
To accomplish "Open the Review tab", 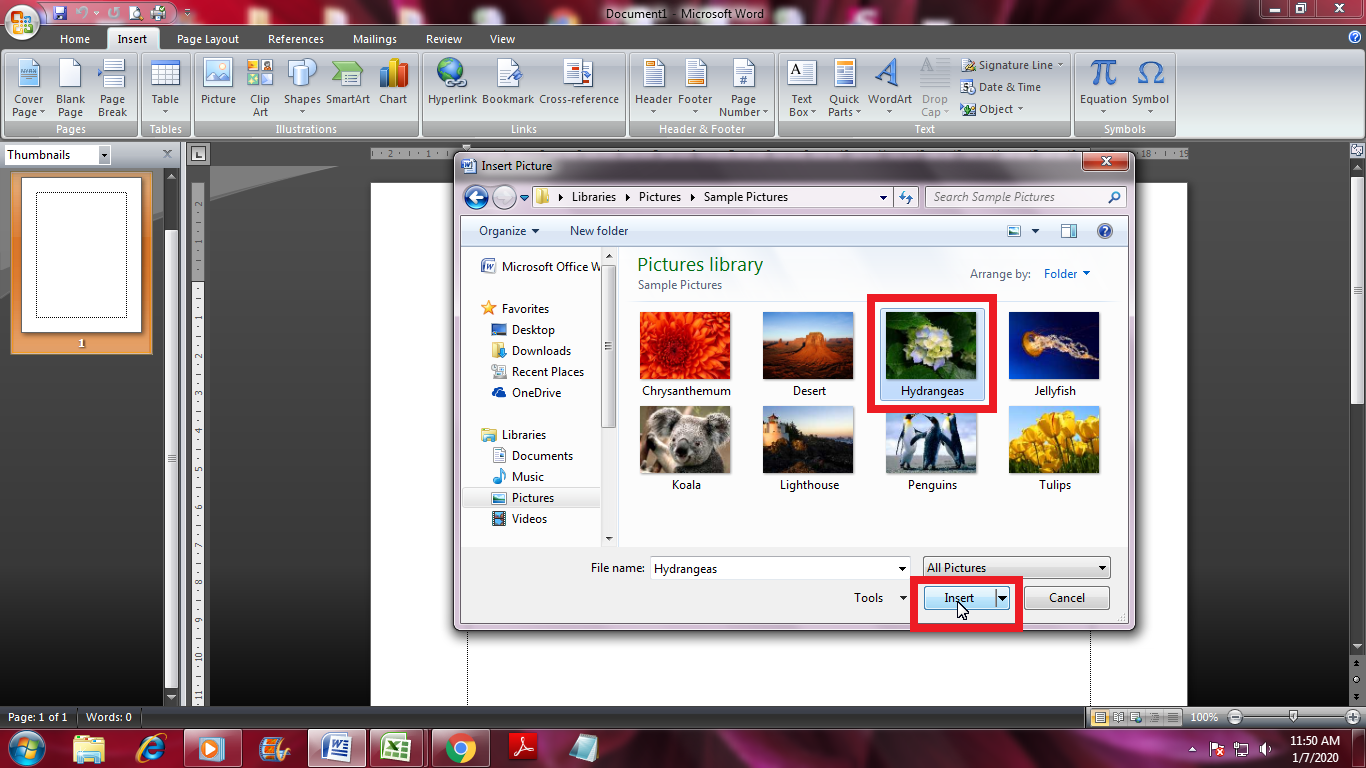I will click(x=444, y=39).
